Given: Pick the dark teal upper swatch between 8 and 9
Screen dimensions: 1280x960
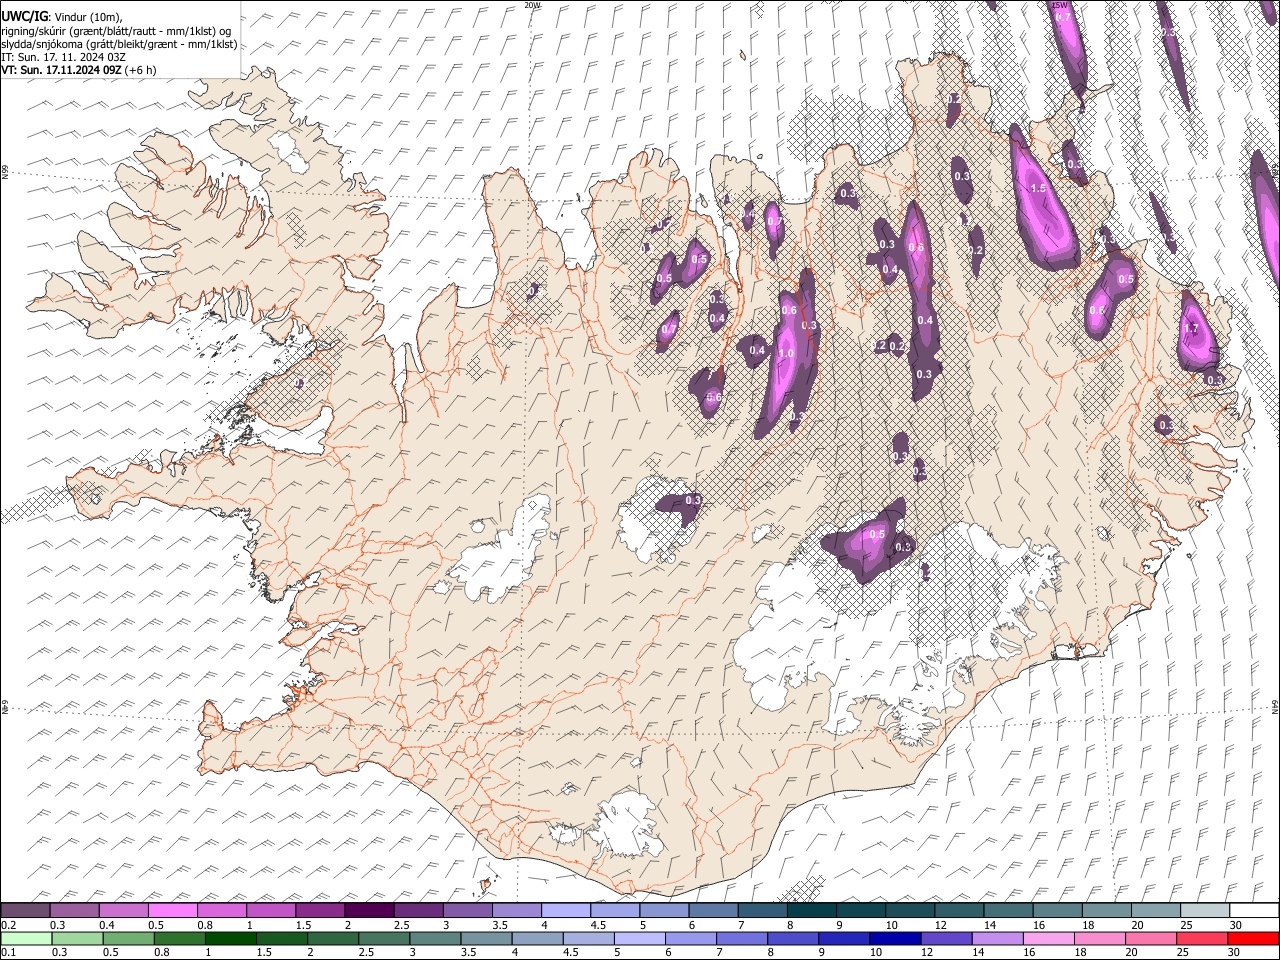Looking at the screenshot, I should (812, 911).
